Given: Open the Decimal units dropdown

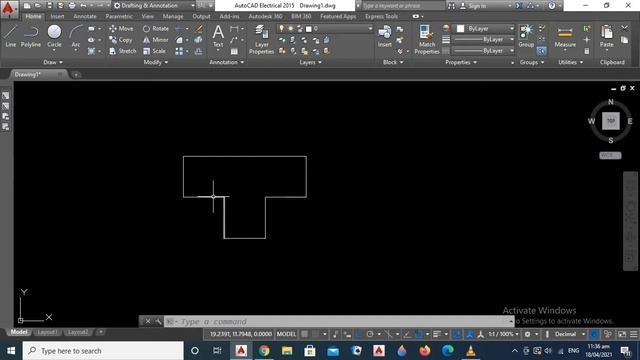Looking at the screenshot, I should tap(570, 334).
